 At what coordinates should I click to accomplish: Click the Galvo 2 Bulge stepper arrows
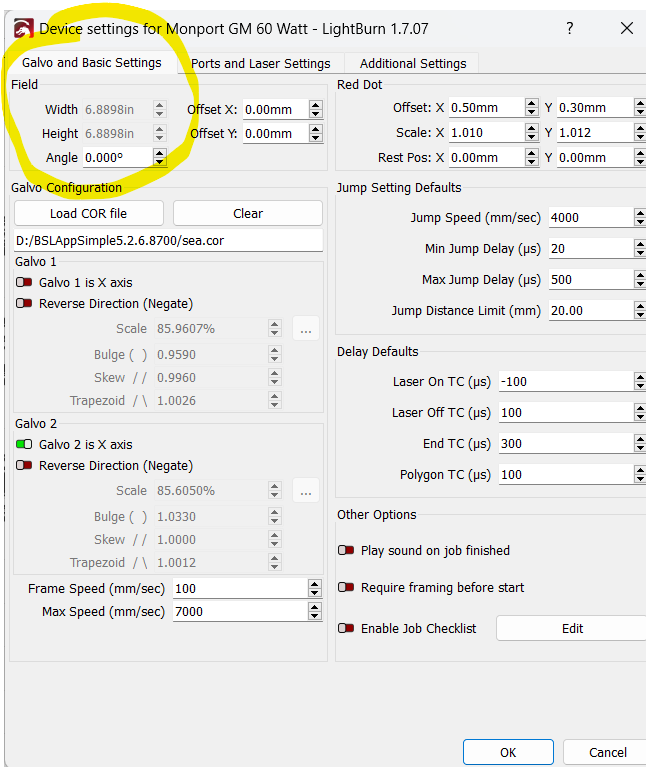[x=275, y=516]
